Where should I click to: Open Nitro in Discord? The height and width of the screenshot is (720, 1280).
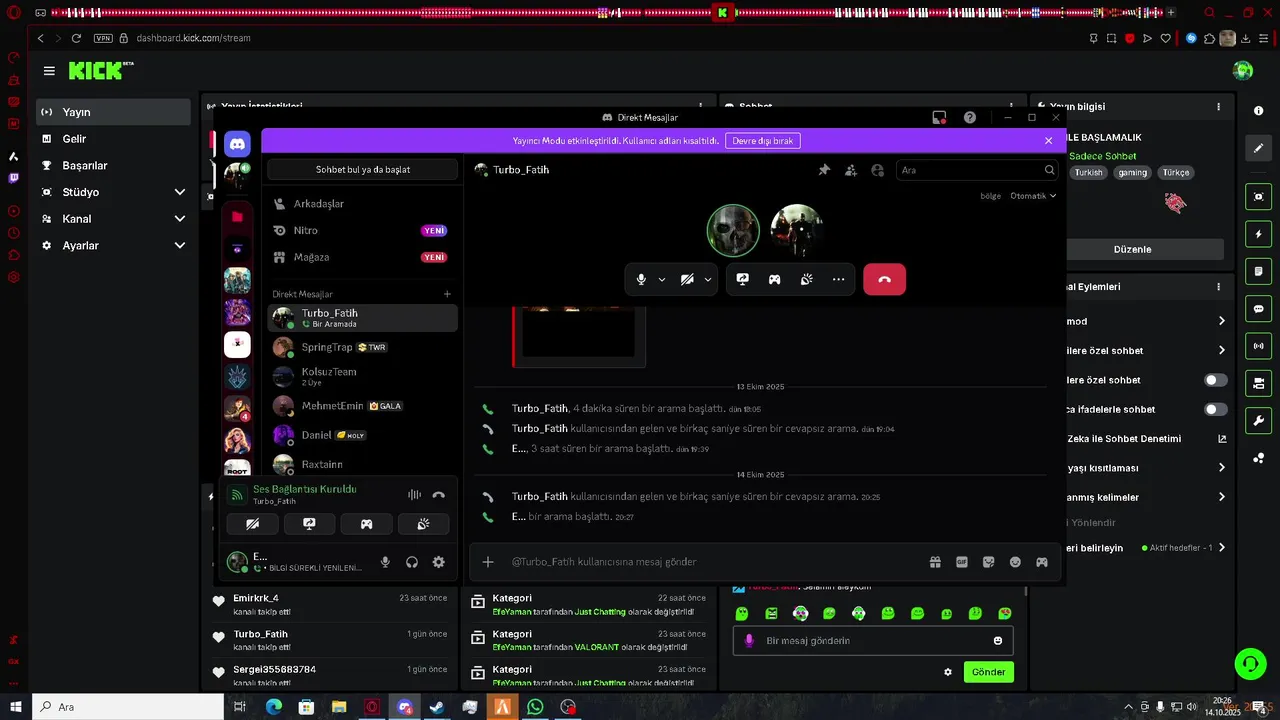362,230
